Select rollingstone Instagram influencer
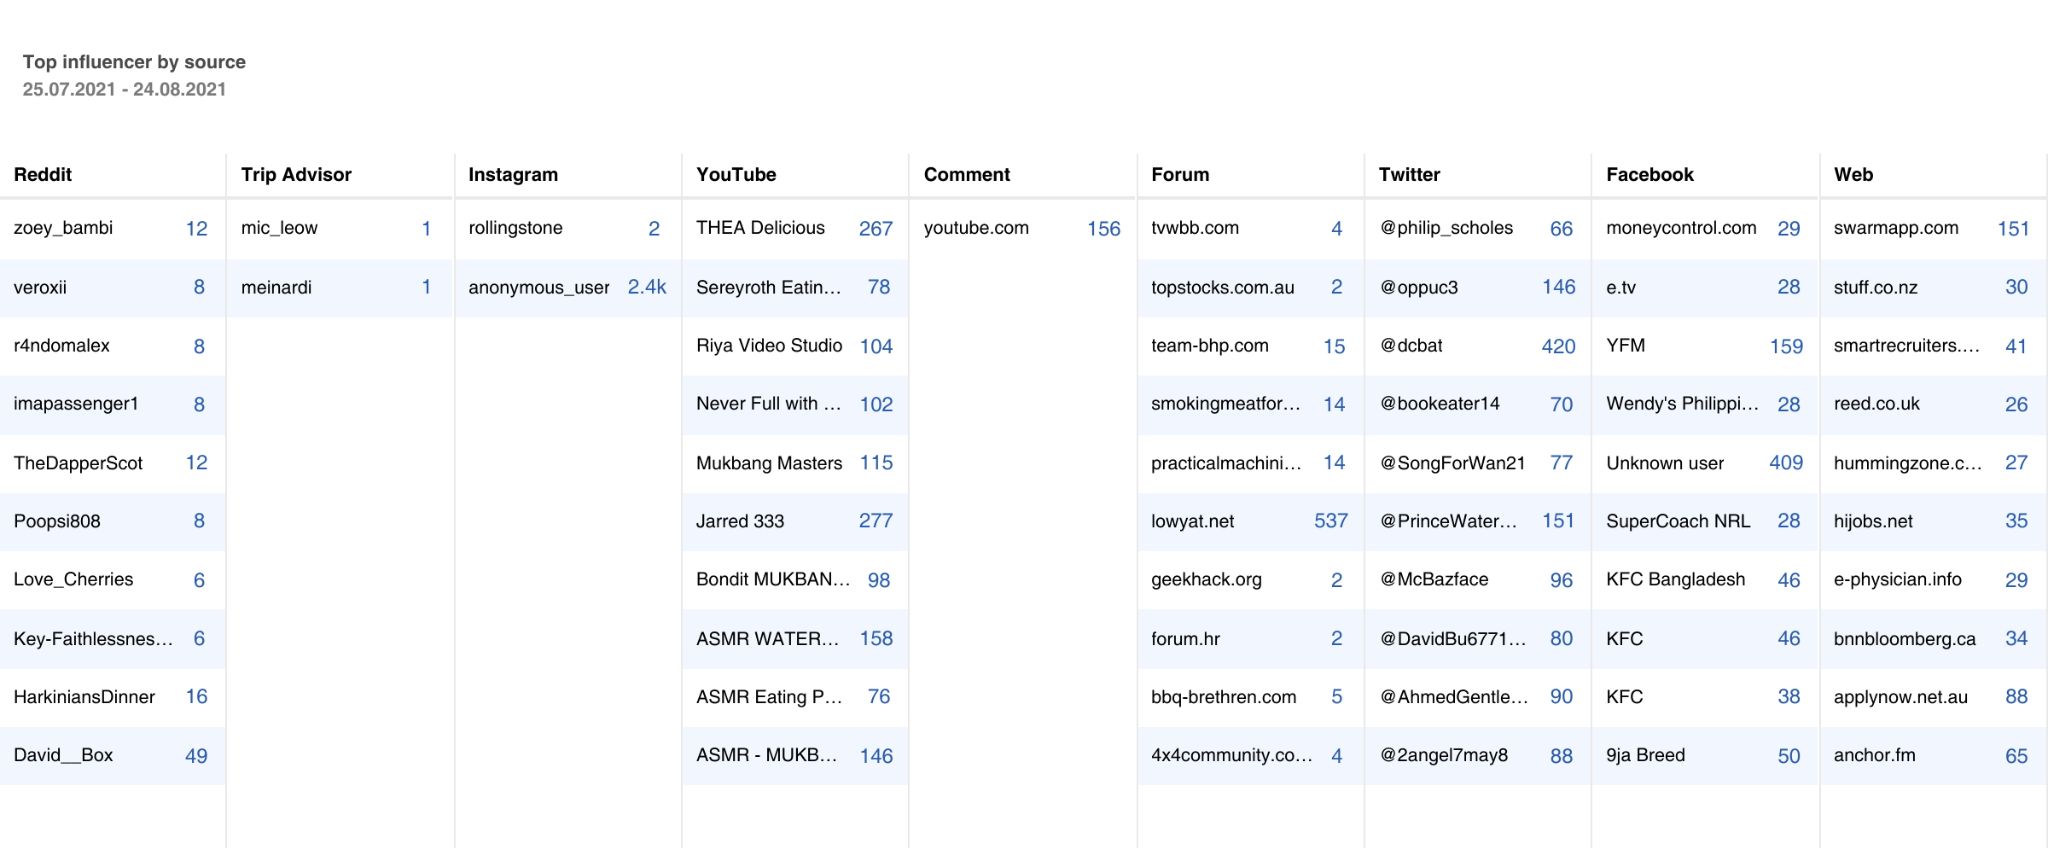The image size is (2048, 853). [x=515, y=228]
